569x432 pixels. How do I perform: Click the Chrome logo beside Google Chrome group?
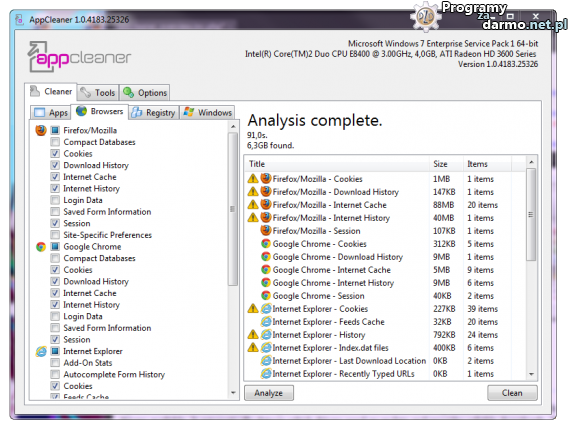point(41,247)
